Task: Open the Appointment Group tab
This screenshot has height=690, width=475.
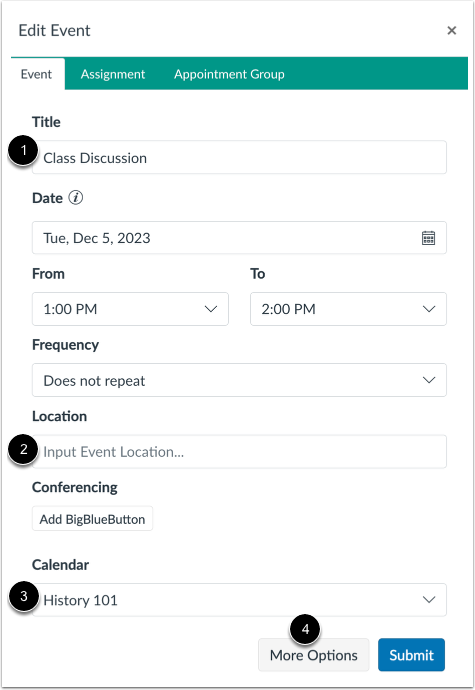Action: tap(229, 74)
